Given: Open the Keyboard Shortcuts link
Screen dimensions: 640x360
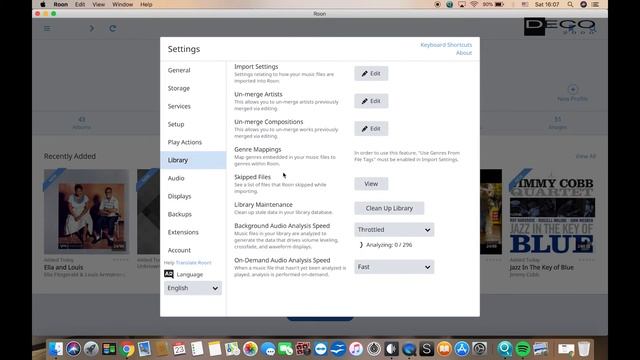Looking at the screenshot, I should (x=446, y=45).
